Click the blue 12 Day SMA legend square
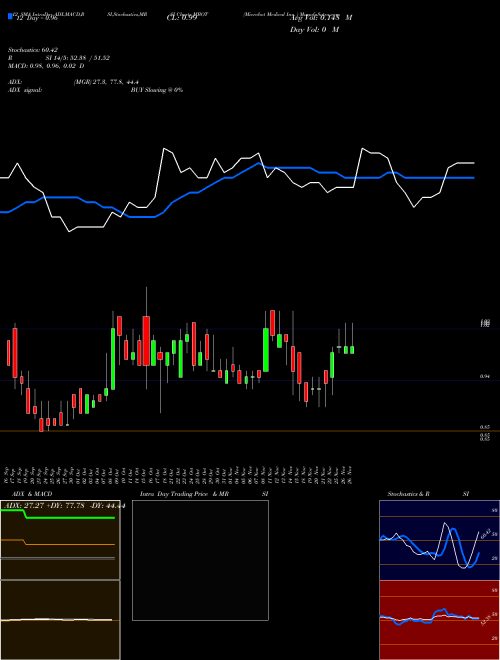 coord(10,16)
